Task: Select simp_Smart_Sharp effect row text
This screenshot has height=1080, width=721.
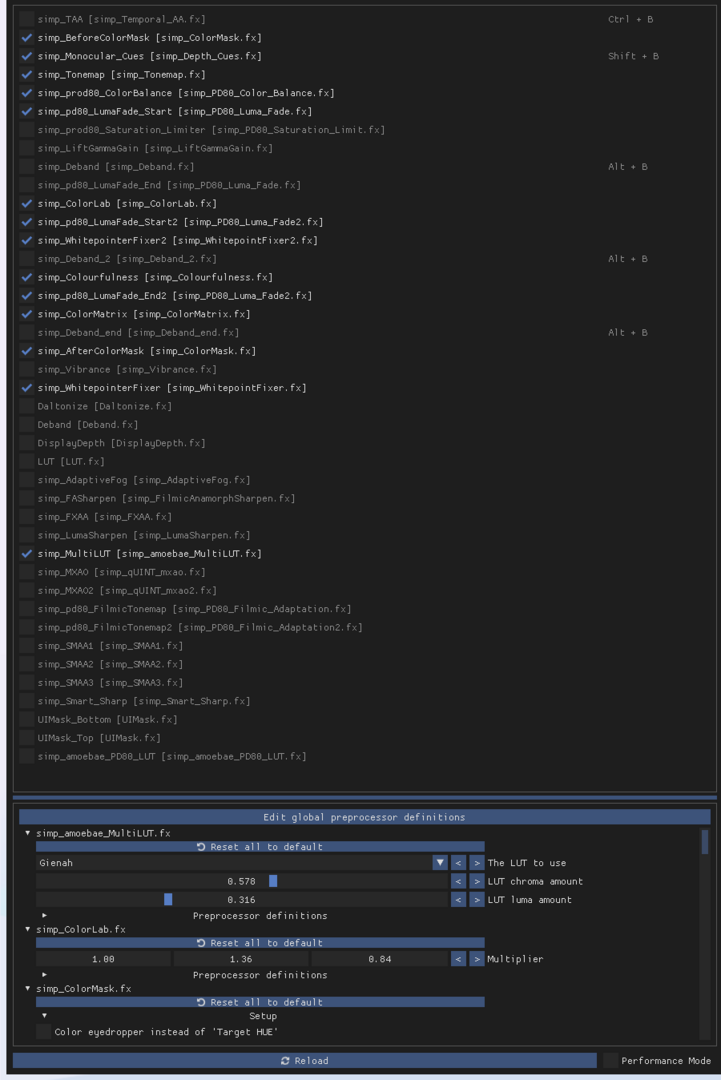Action: (x=144, y=701)
